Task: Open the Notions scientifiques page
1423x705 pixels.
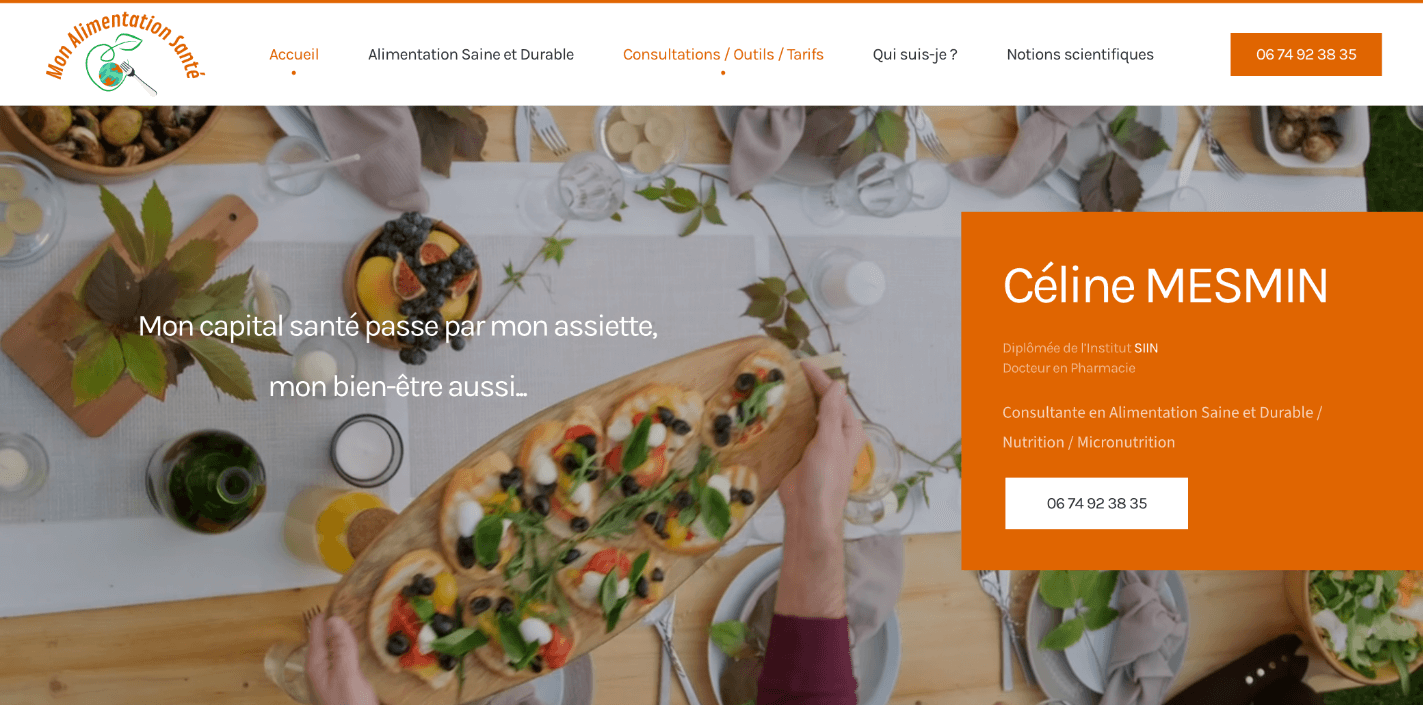Action: [1080, 54]
